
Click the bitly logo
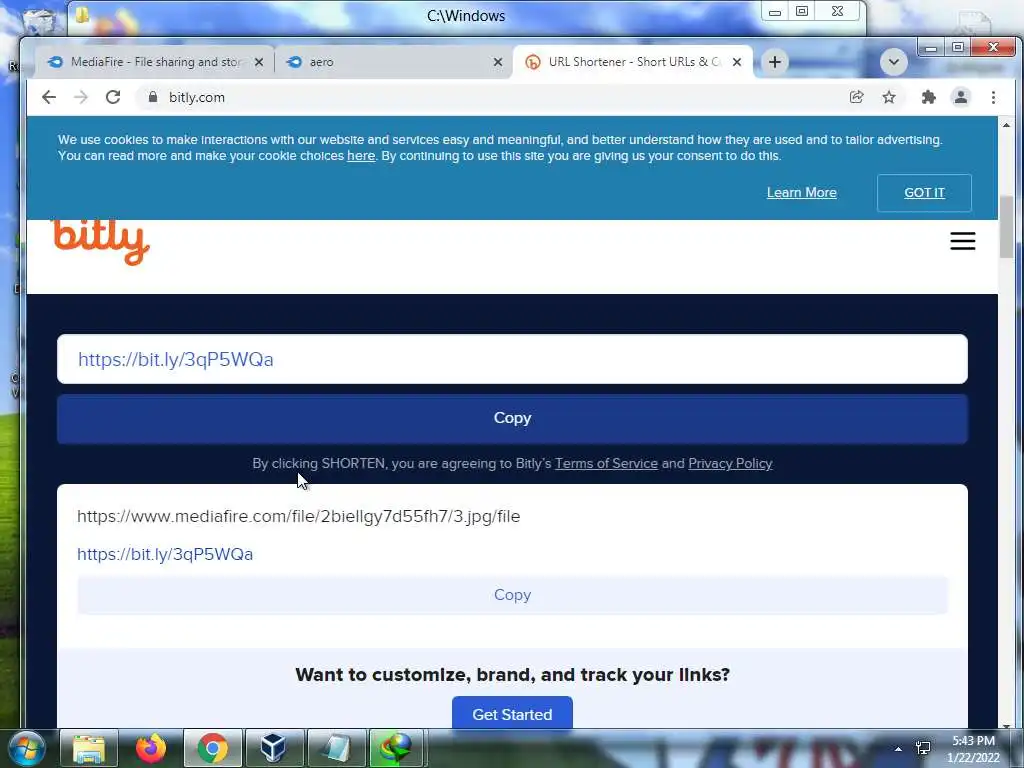pyautogui.click(x=101, y=242)
